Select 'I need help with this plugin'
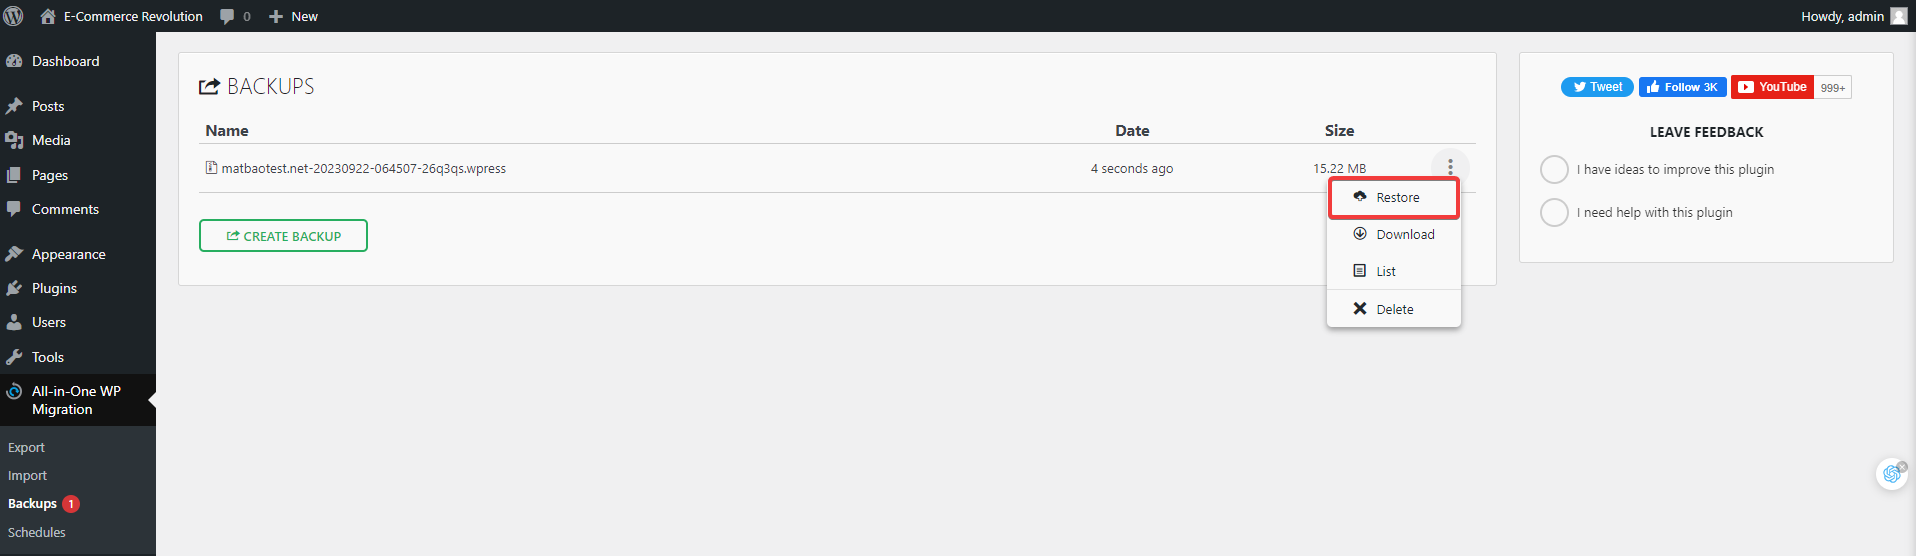The width and height of the screenshot is (1916, 556). click(1554, 213)
